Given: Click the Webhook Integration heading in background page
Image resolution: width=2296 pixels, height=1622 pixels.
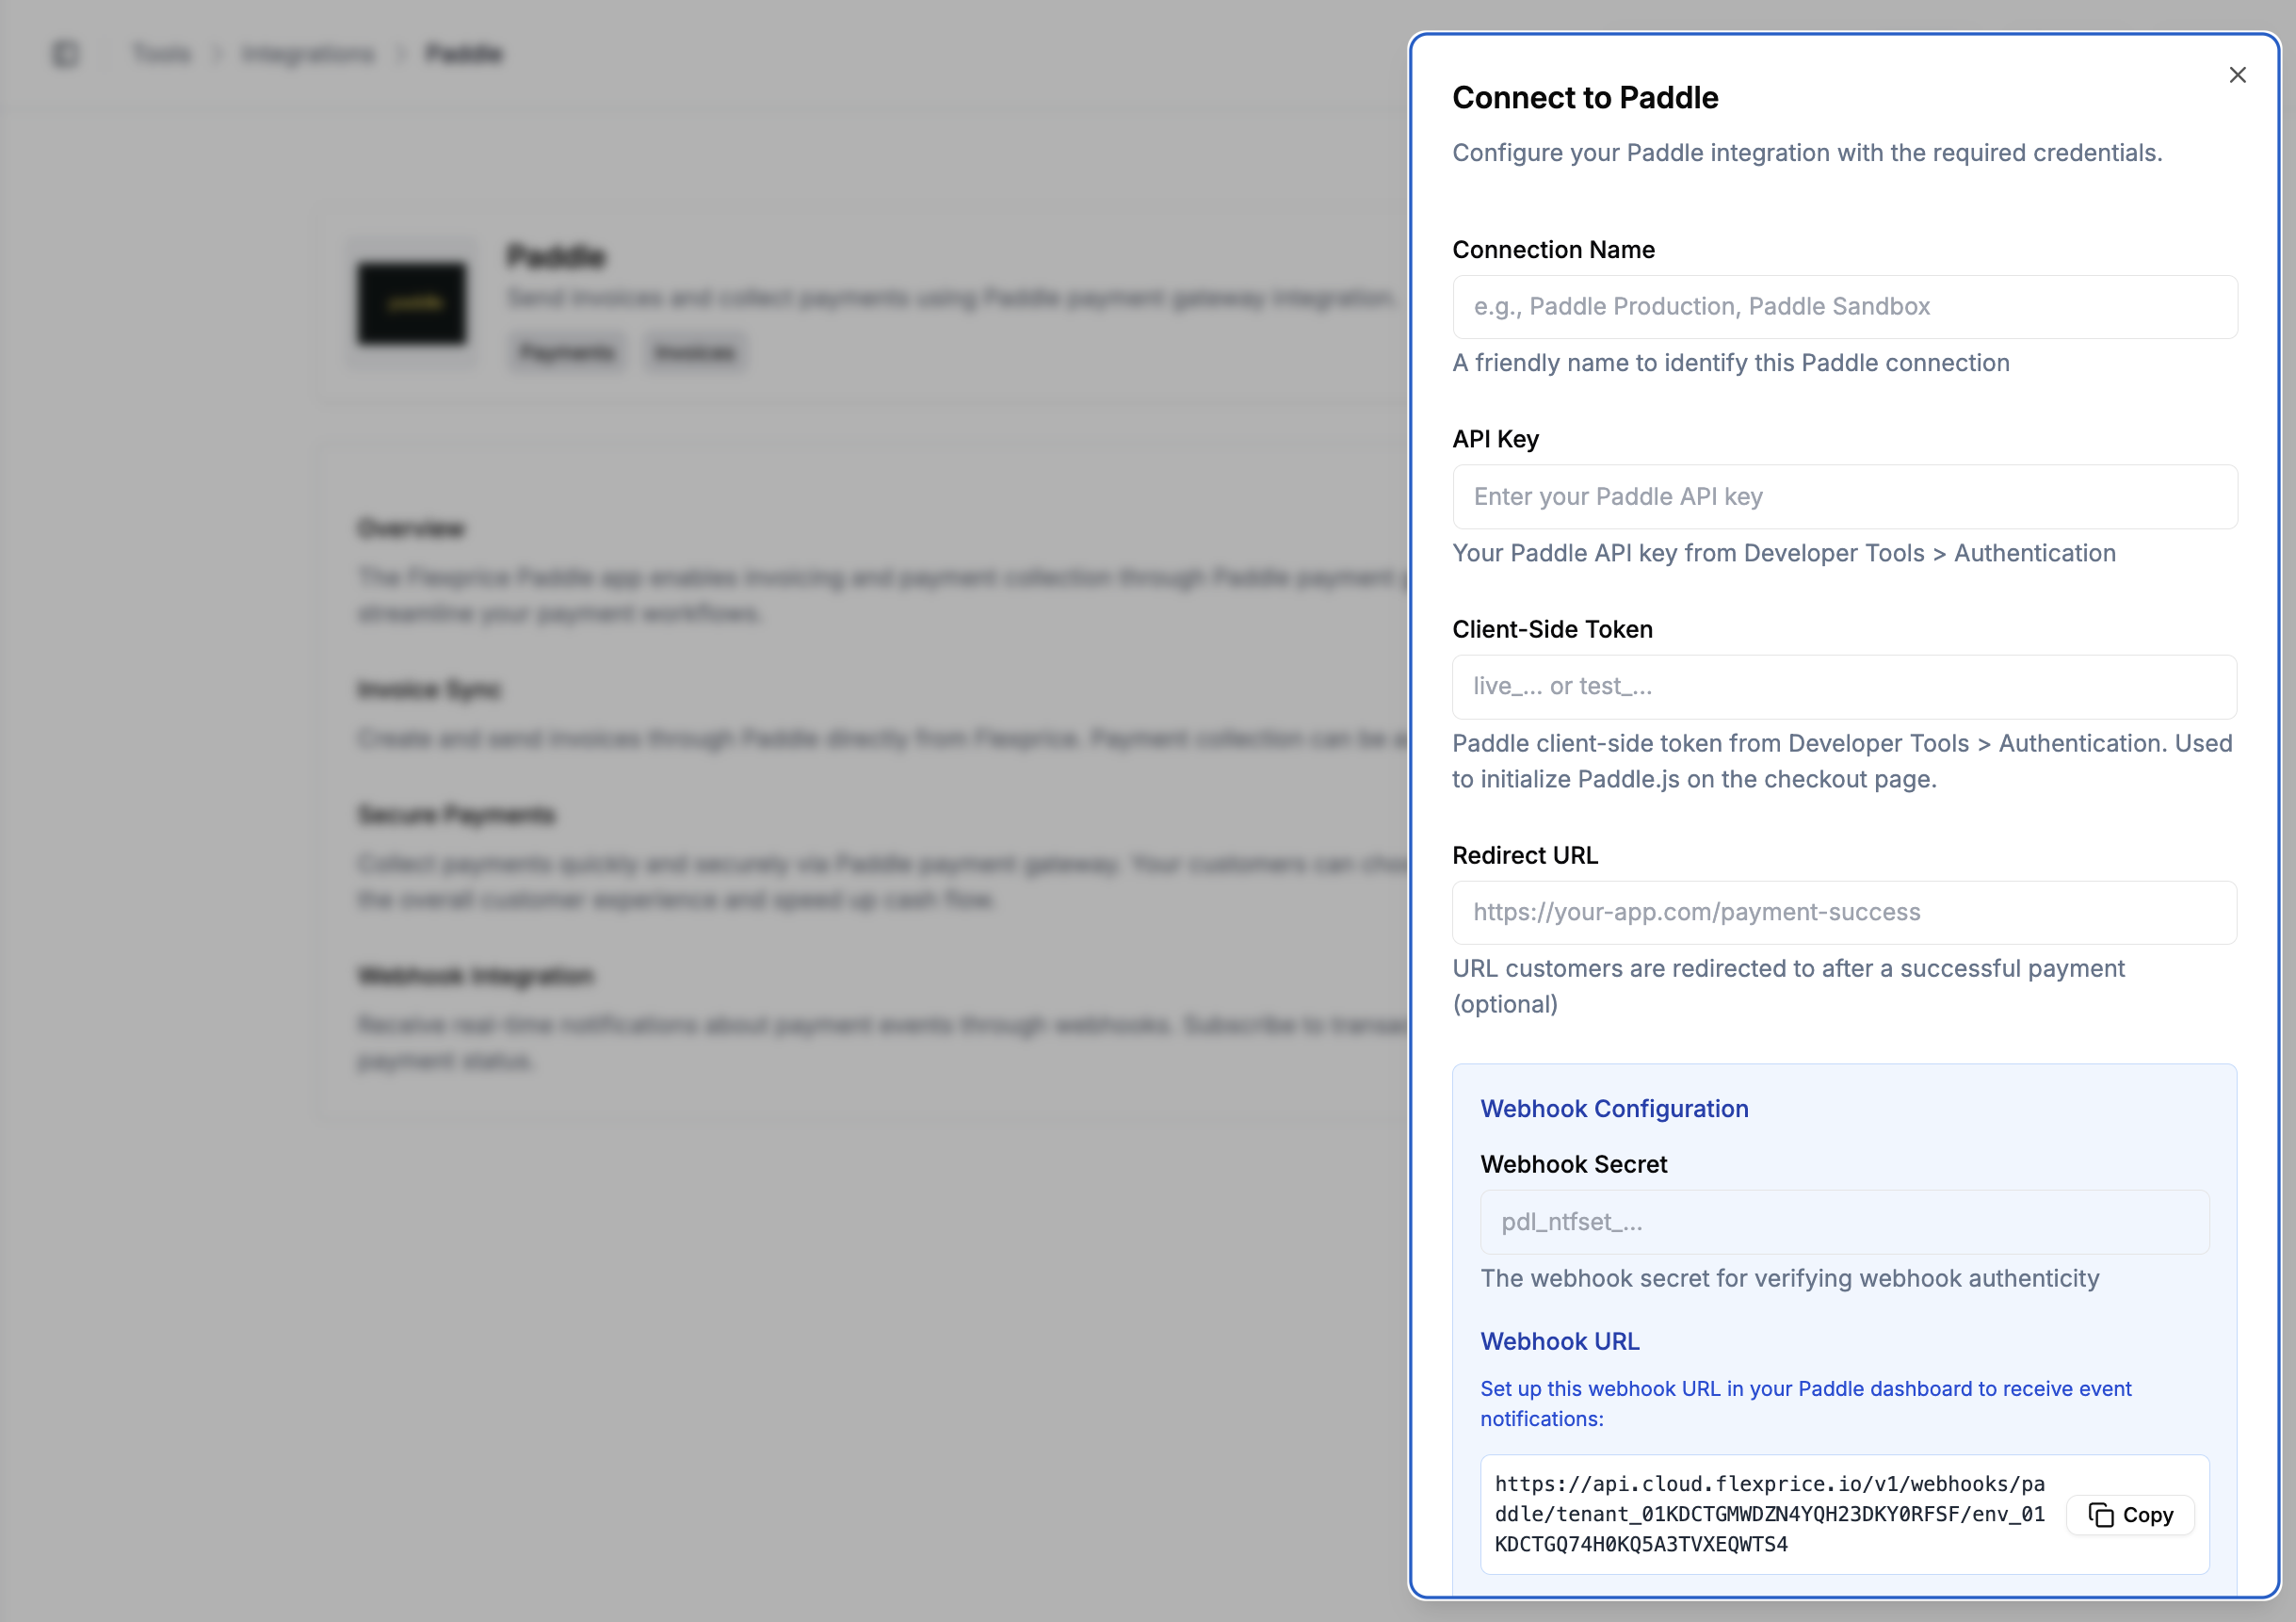Looking at the screenshot, I should pyautogui.click(x=476, y=976).
